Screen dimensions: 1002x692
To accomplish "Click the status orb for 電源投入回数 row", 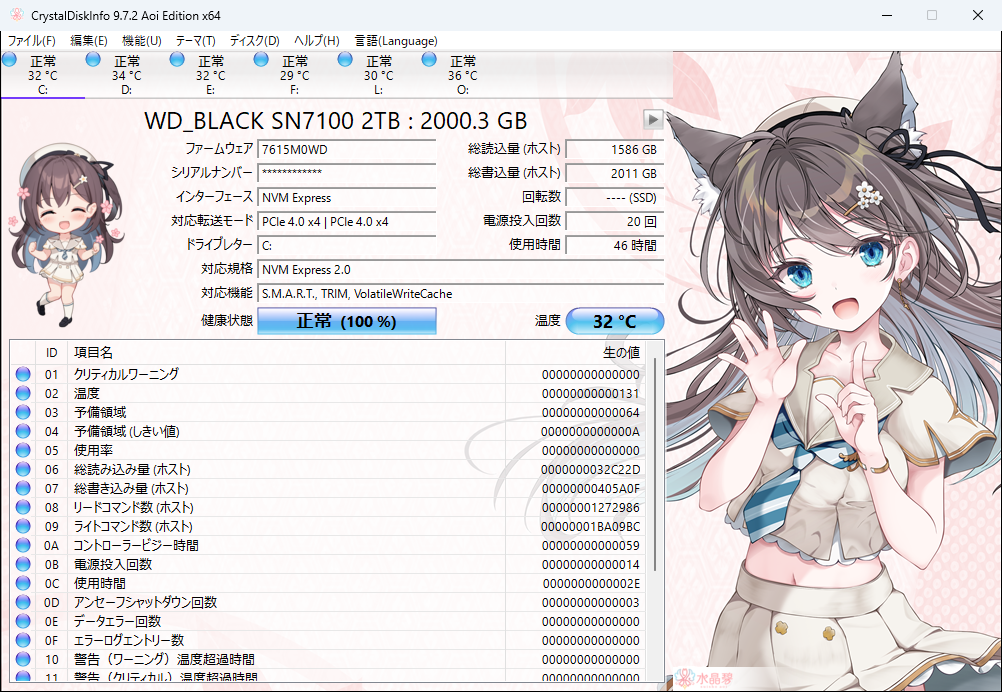I will tap(23, 565).
